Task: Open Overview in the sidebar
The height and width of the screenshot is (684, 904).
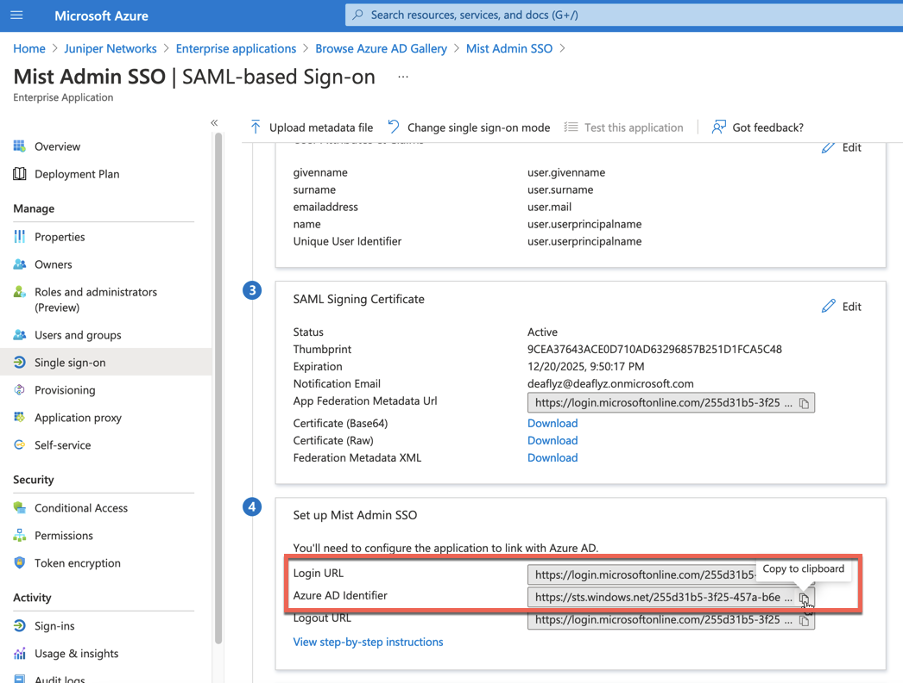Action: (57, 146)
